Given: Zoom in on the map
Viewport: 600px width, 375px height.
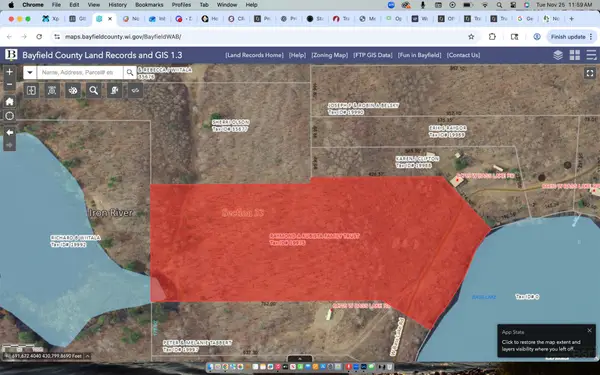Looking at the screenshot, I should click(x=10, y=72).
